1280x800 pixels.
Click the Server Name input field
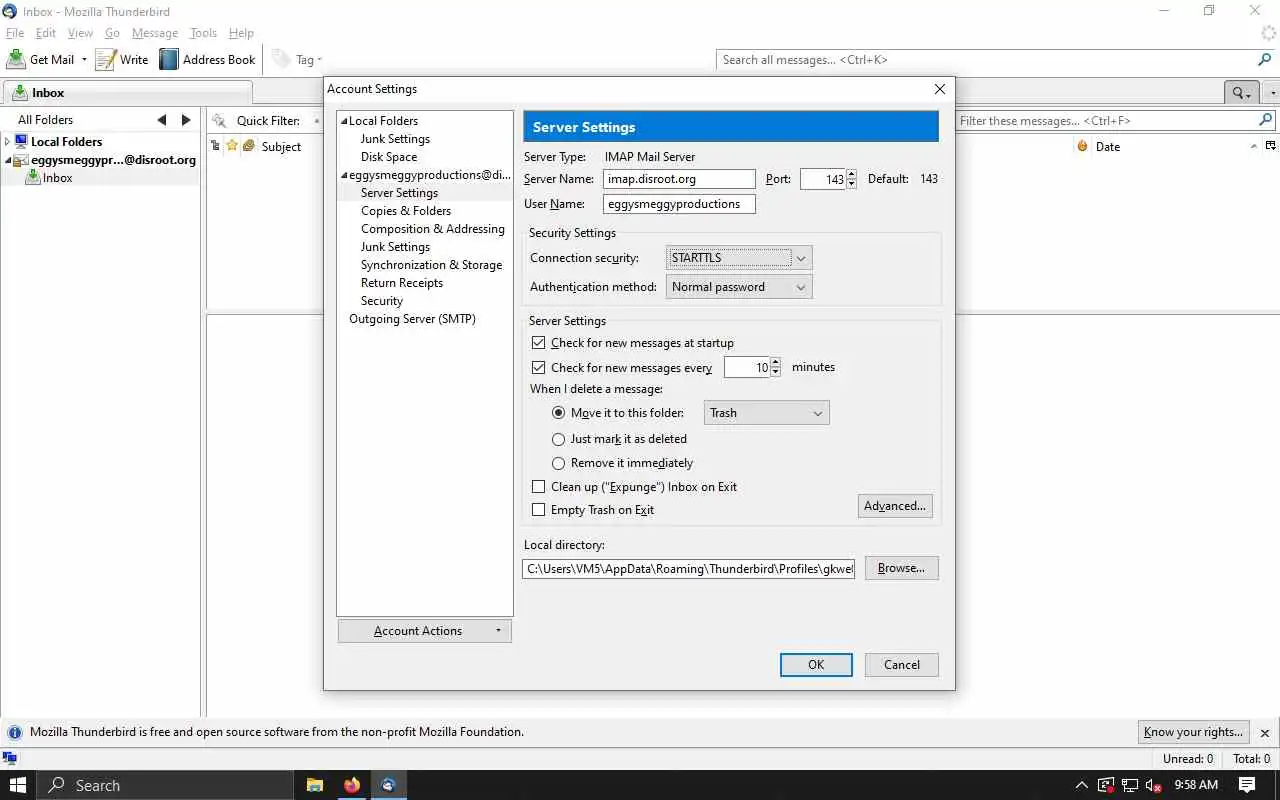pyautogui.click(x=679, y=179)
